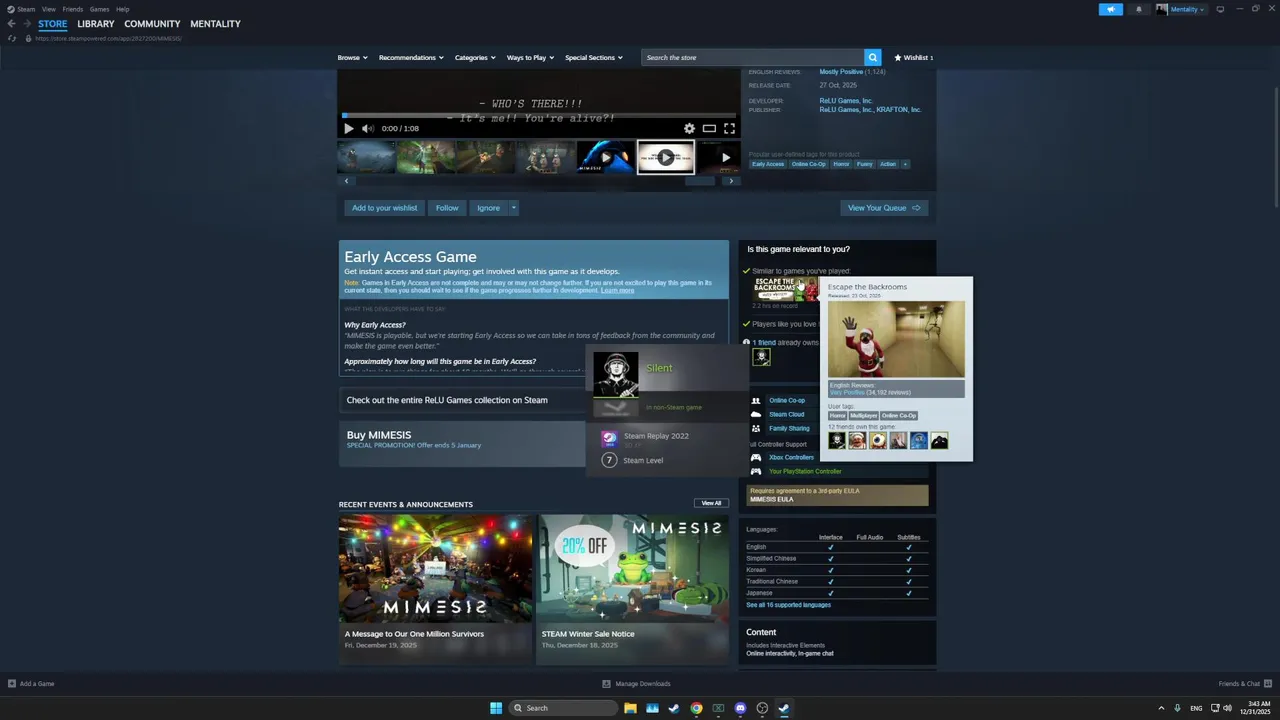The image size is (1280, 720).
Task: Click the Follow button
Action: (447, 208)
